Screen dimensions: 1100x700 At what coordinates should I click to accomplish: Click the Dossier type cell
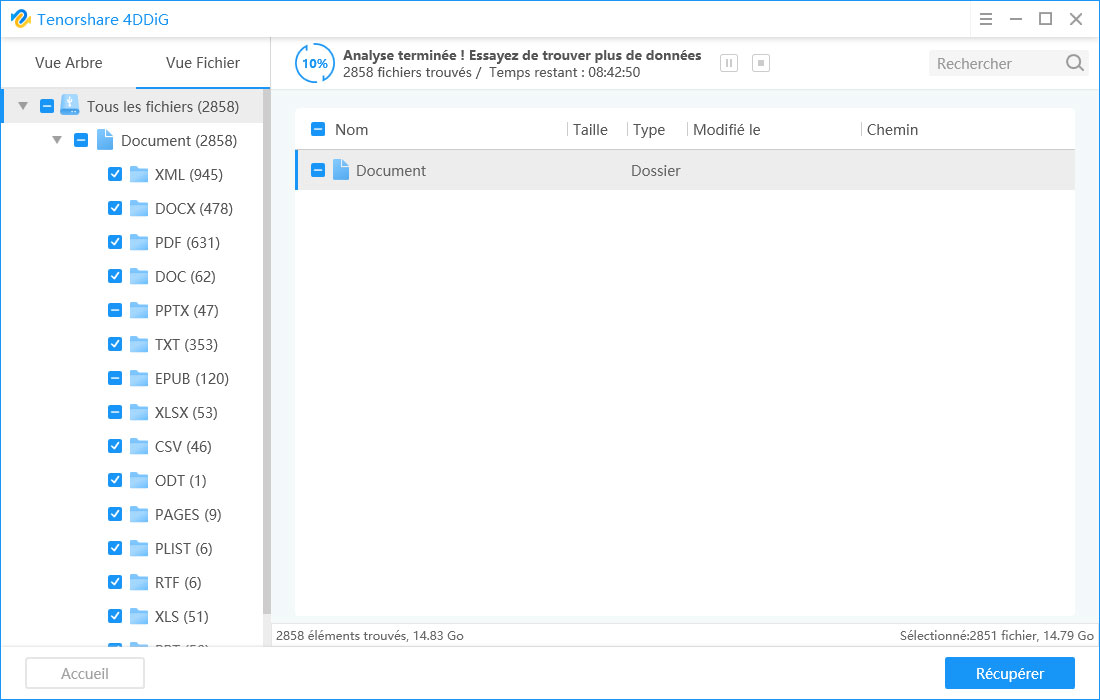(x=656, y=170)
